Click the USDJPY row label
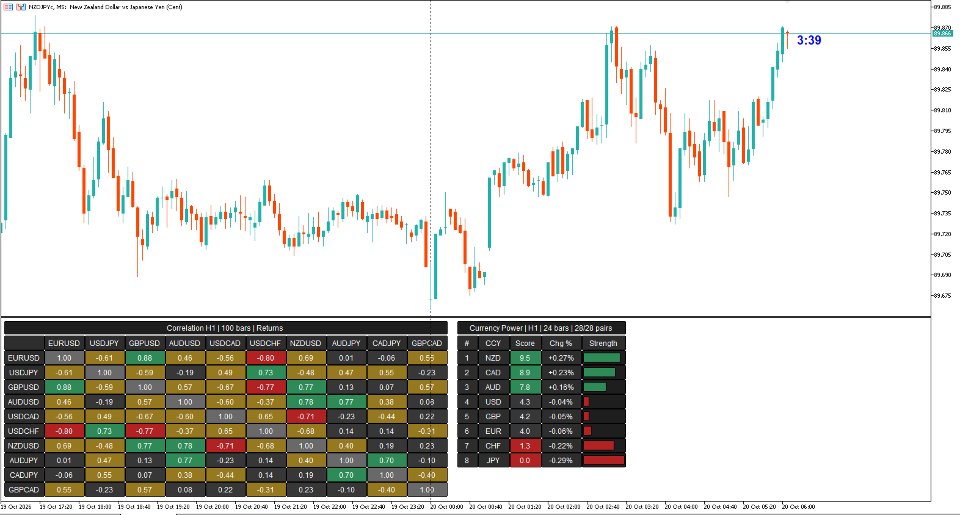This screenshot has height=515, width=960. 24,372
